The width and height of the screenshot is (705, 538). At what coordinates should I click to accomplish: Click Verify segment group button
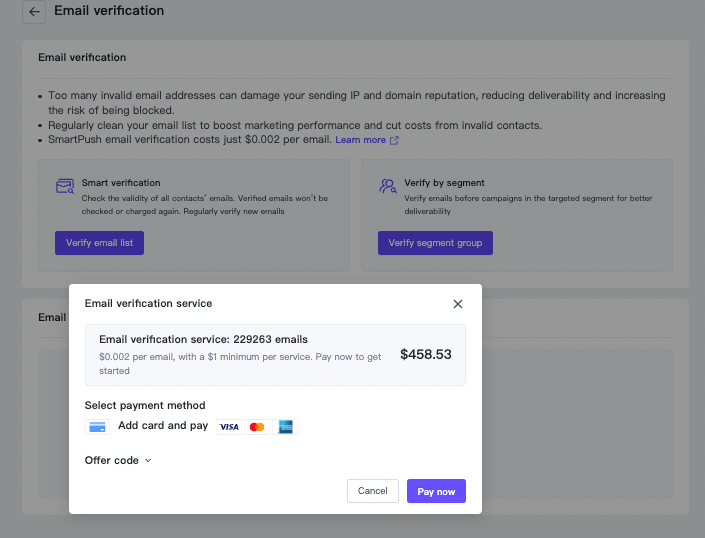coord(435,243)
